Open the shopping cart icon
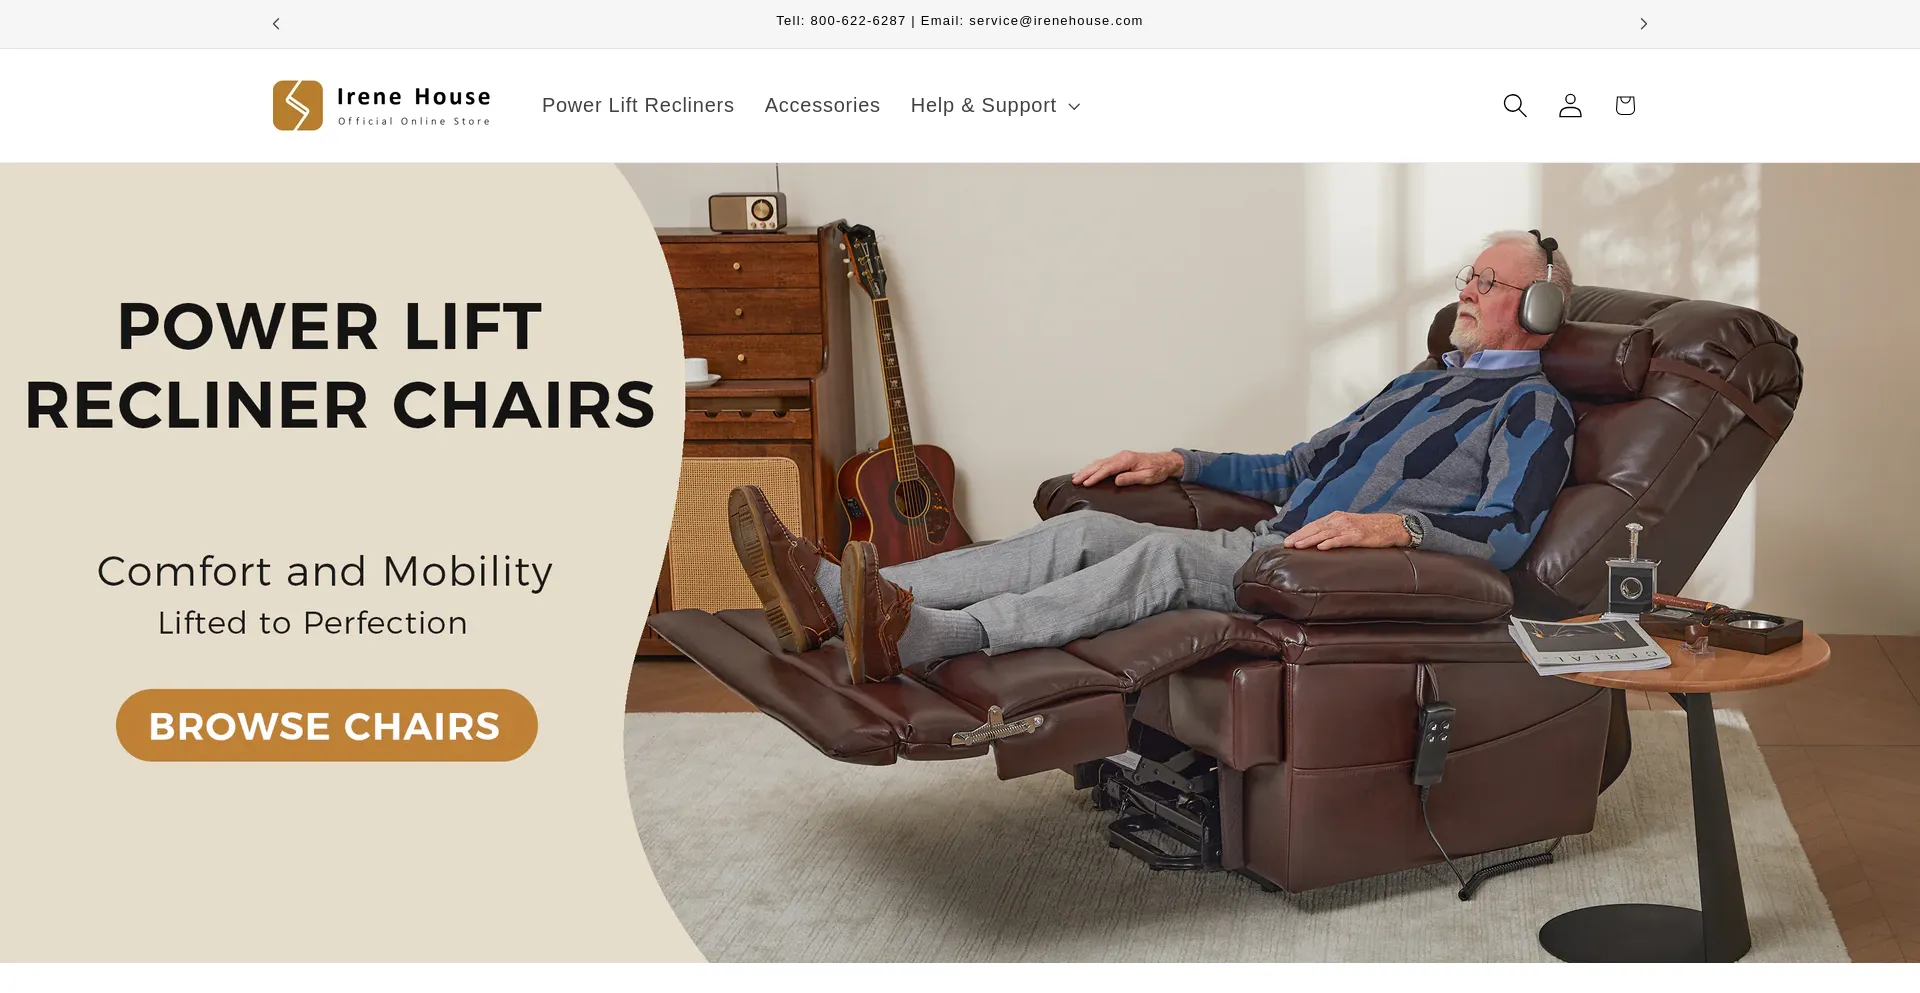This screenshot has height=993, width=1920. click(x=1625, y=105)
